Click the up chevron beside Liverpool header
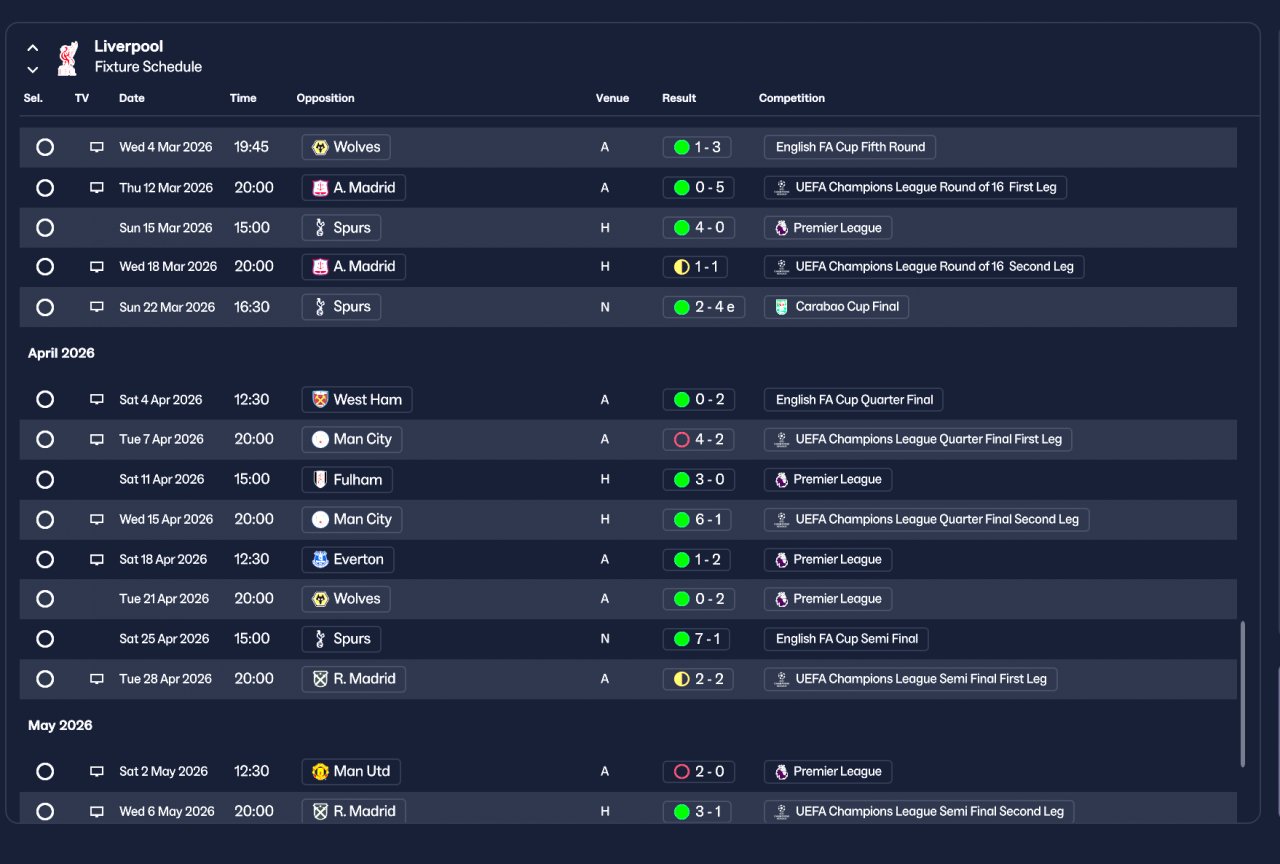This screenshot has height=864, width=1280. tap(33, 47)
